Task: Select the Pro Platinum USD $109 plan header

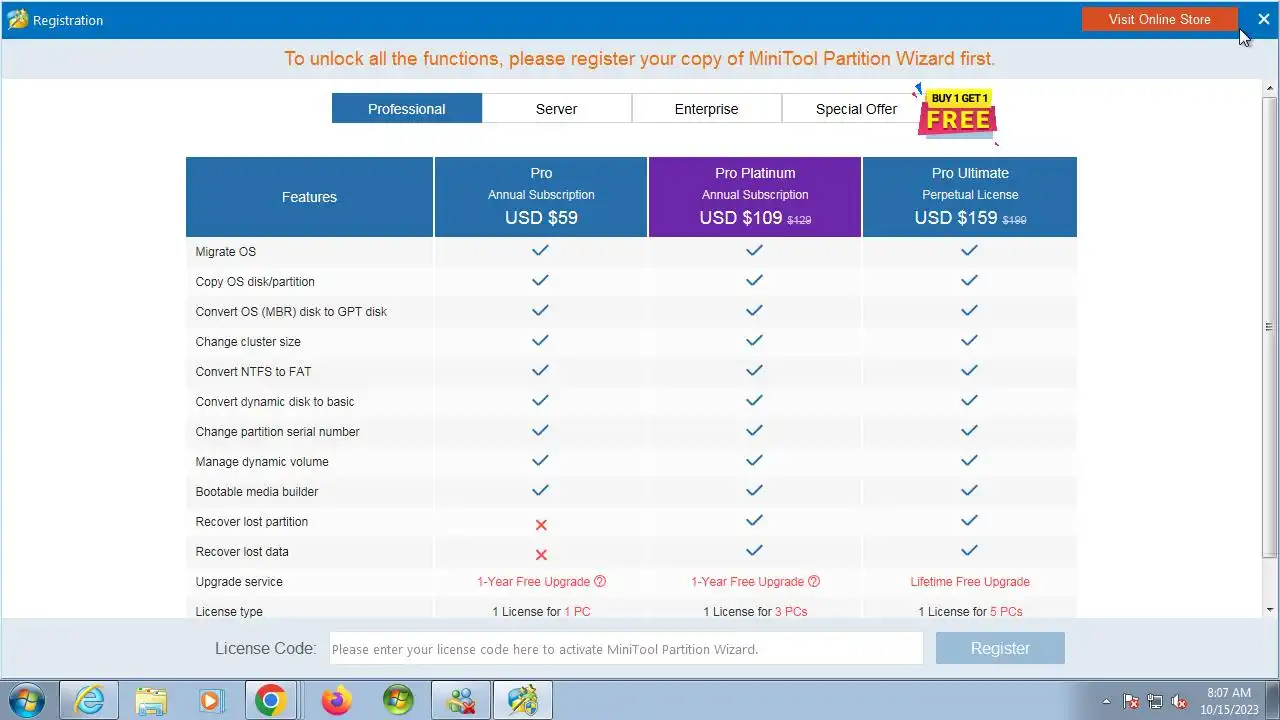Action: 755,197
